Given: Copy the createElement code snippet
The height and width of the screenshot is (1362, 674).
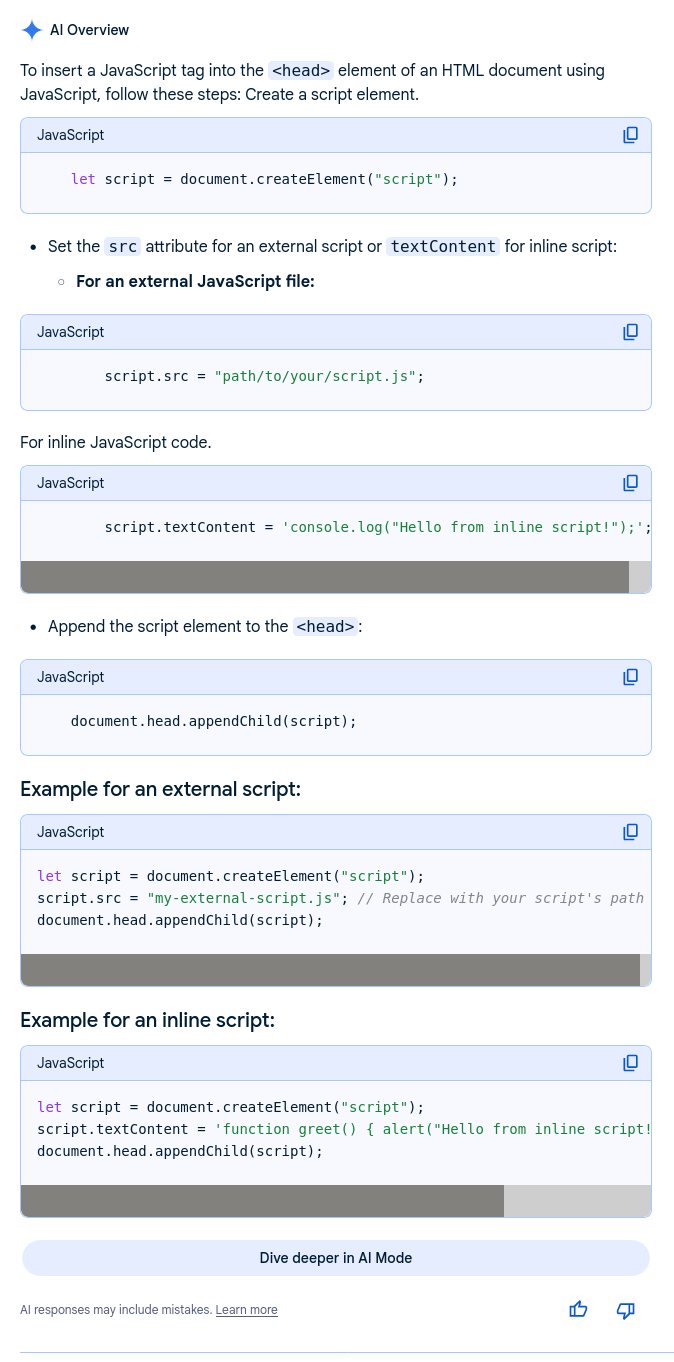Looking at the screenshot, I should 630,135.
